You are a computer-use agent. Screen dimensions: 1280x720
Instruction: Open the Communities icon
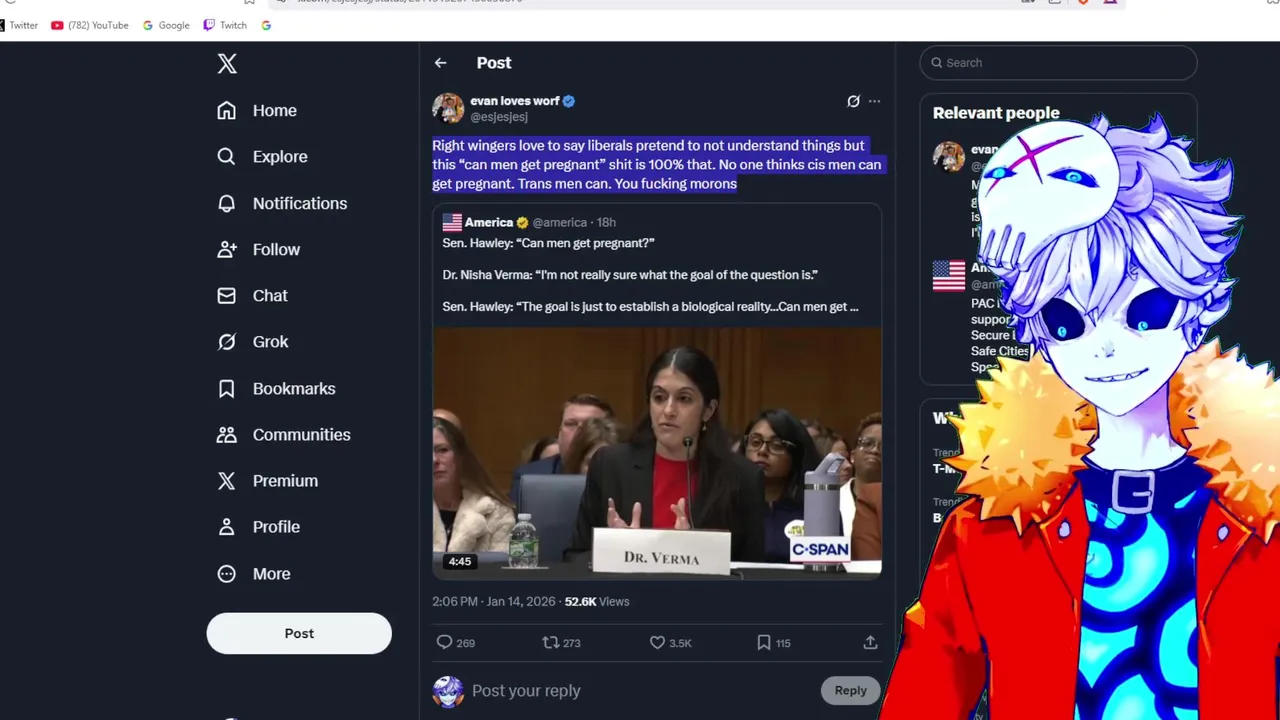[227, 435]
